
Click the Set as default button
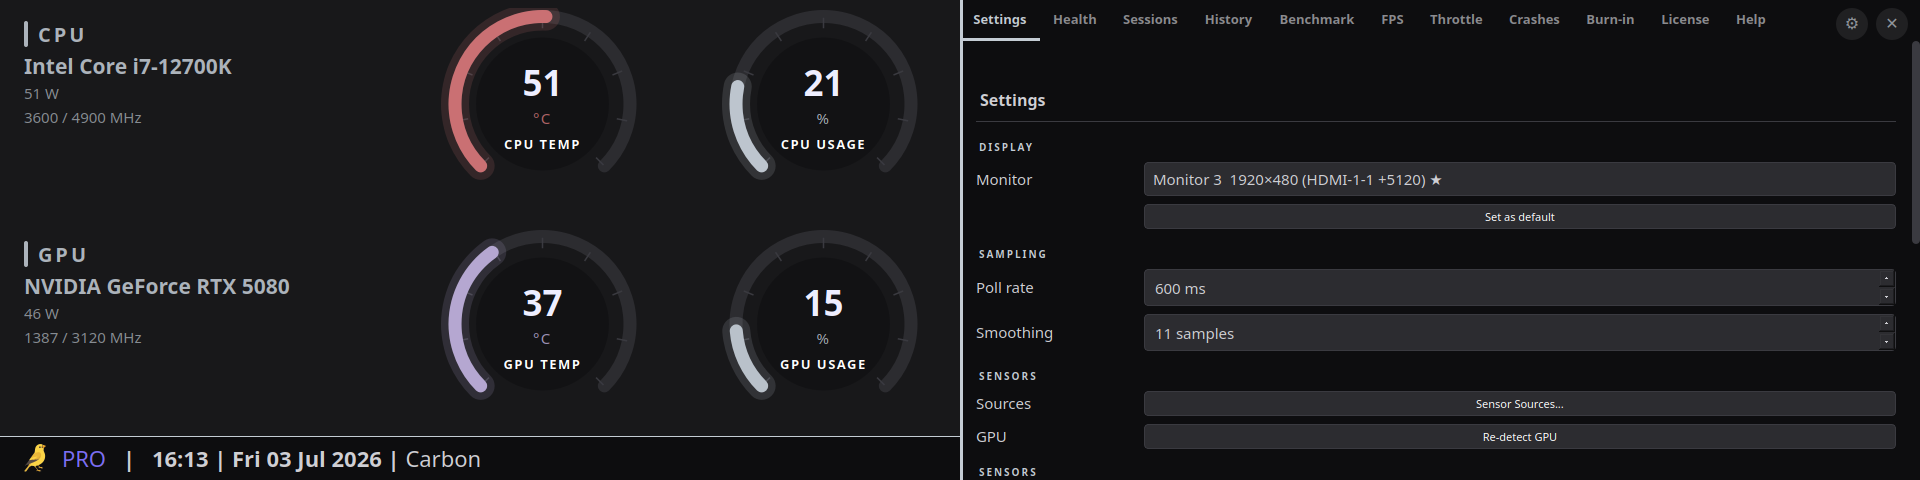(x=1519, y=217)
